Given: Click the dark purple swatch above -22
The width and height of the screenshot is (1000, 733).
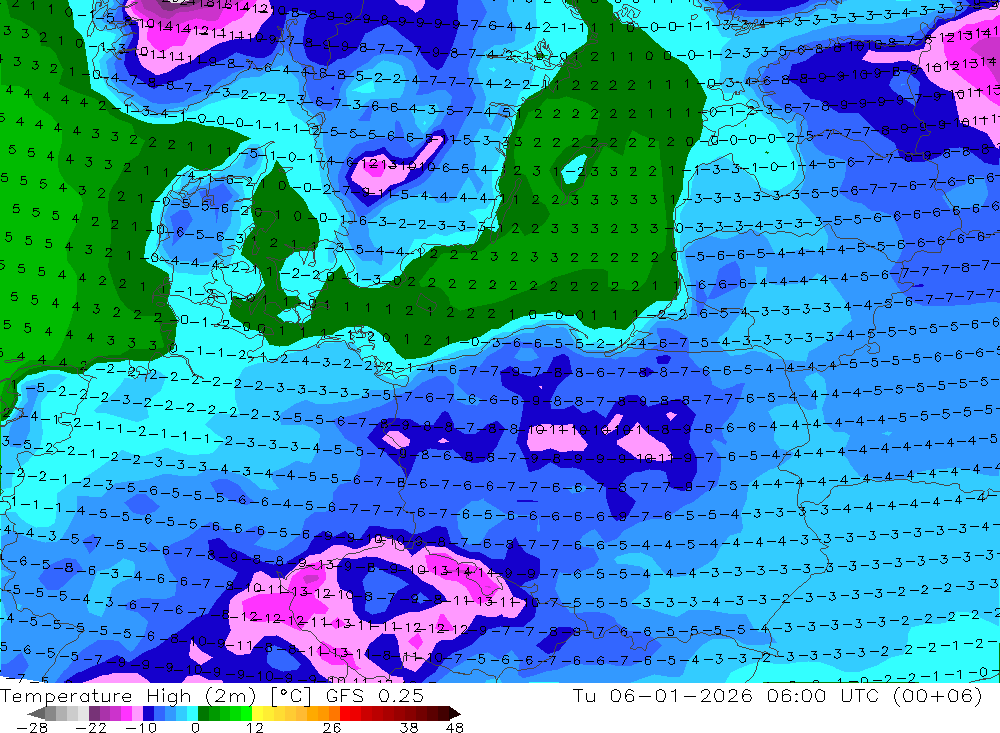Looking at the screenshot, I should 94,714.
